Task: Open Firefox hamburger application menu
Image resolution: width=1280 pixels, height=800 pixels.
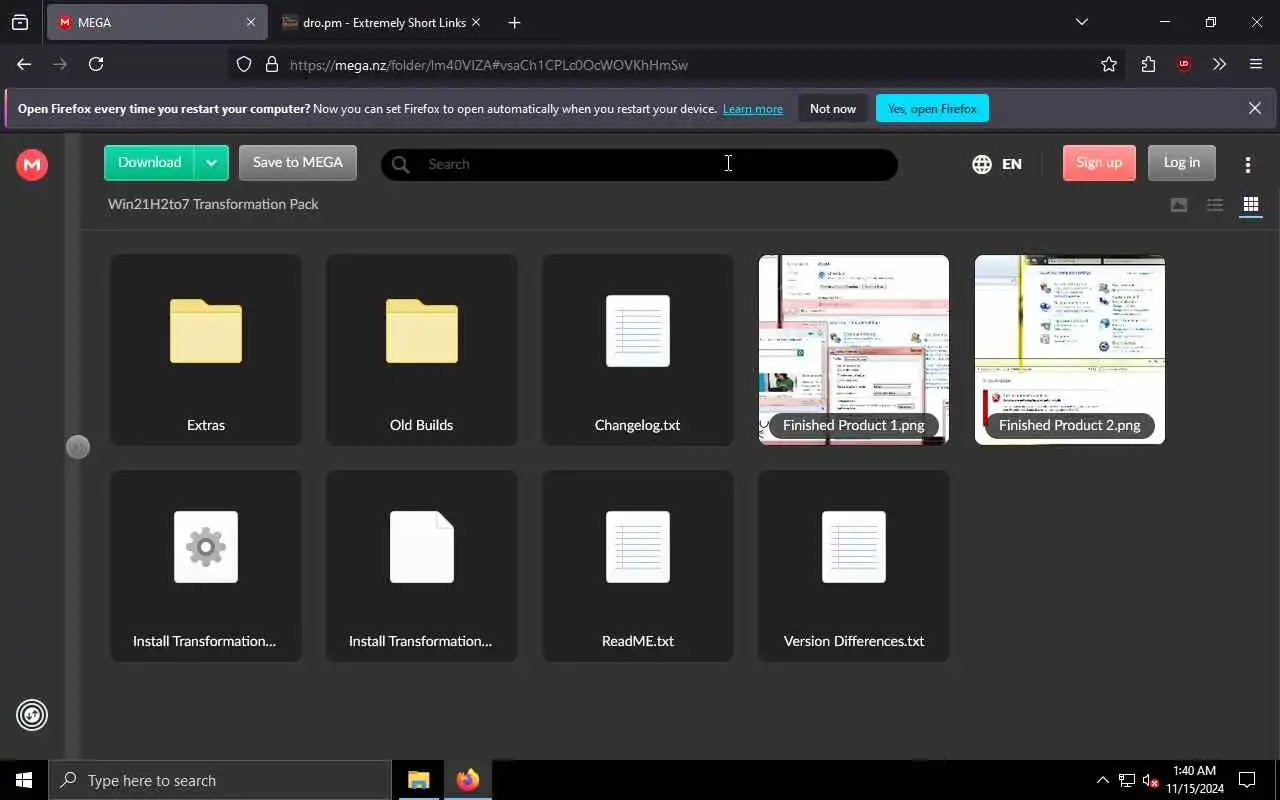Action: coord(1256,64)
